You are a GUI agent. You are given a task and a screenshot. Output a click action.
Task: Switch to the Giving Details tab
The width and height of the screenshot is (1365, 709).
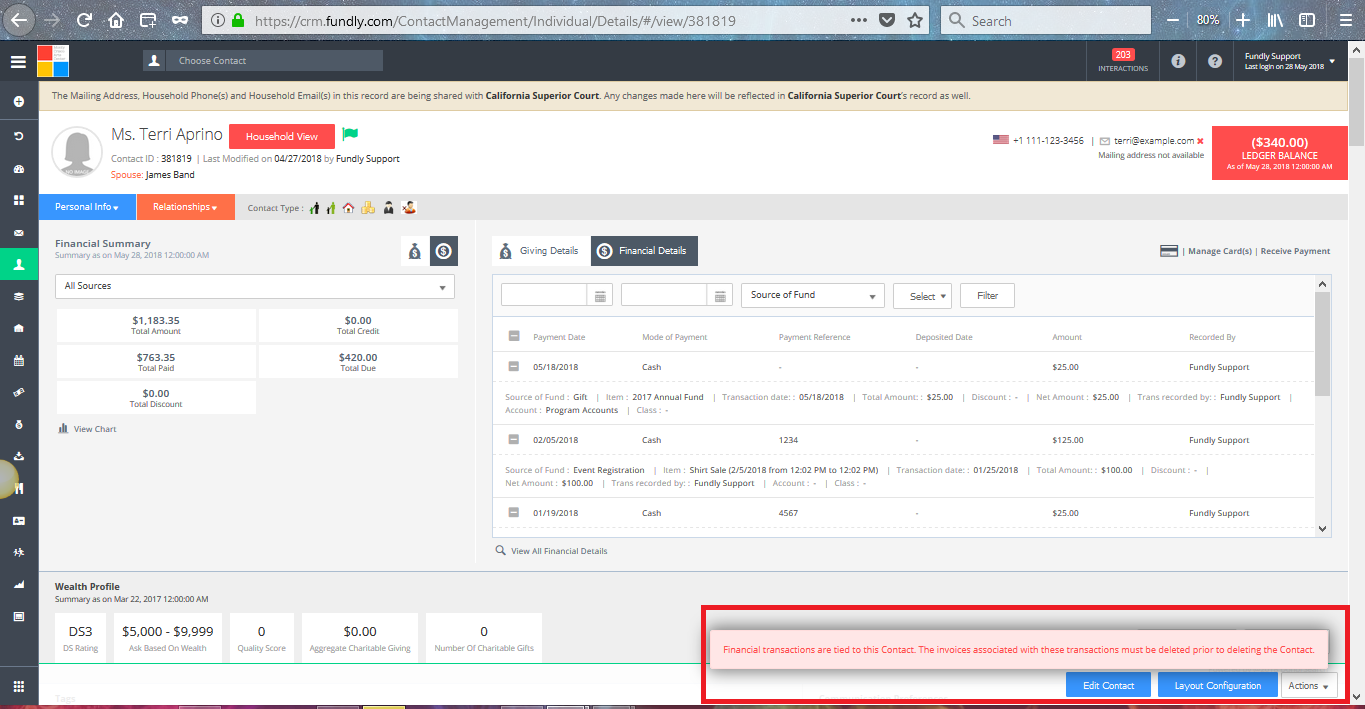tap(540, 251)
